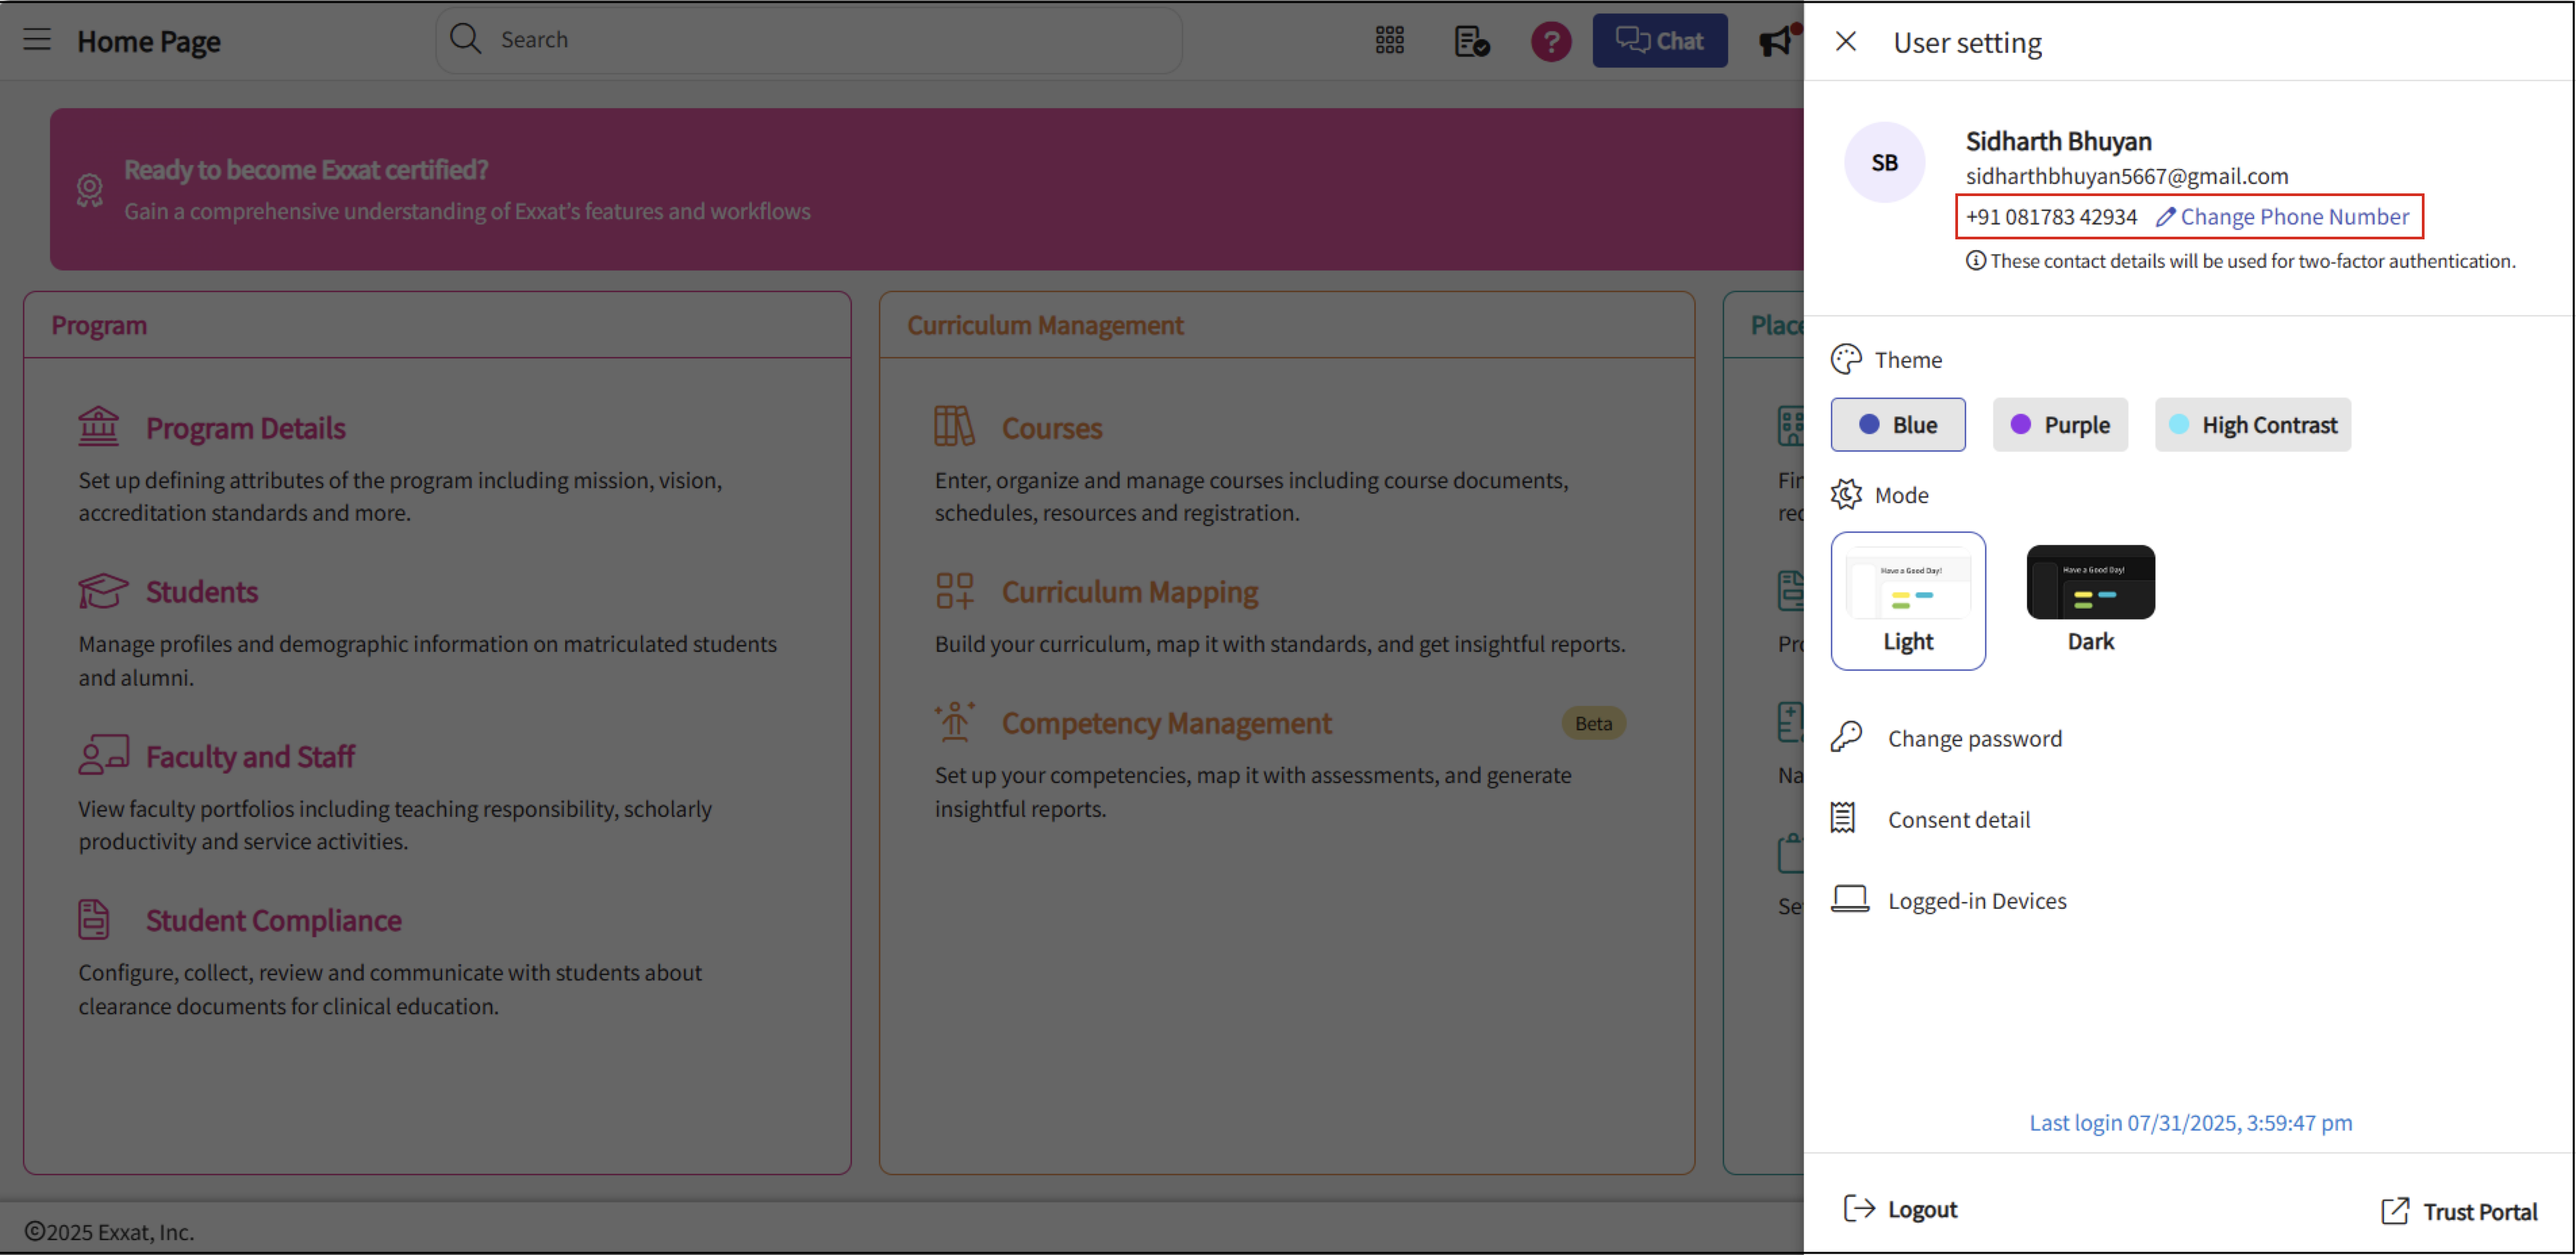Viewport: 2576px width, 1255px height.
Task: Open Competency Management in Curriculum Management
Action: (1166, 722)
